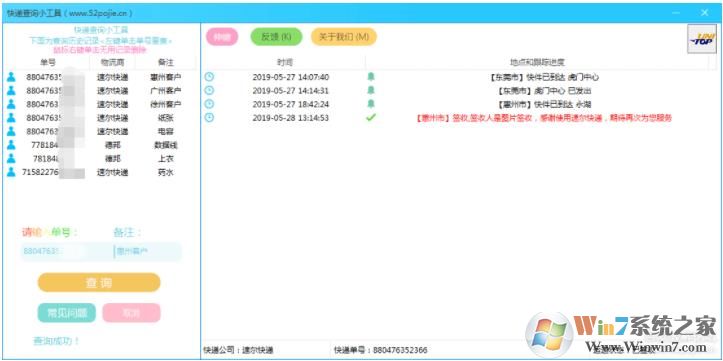
Task: Click clock icon for the 14:14:31 entry
Action: [x=209, y=90]
